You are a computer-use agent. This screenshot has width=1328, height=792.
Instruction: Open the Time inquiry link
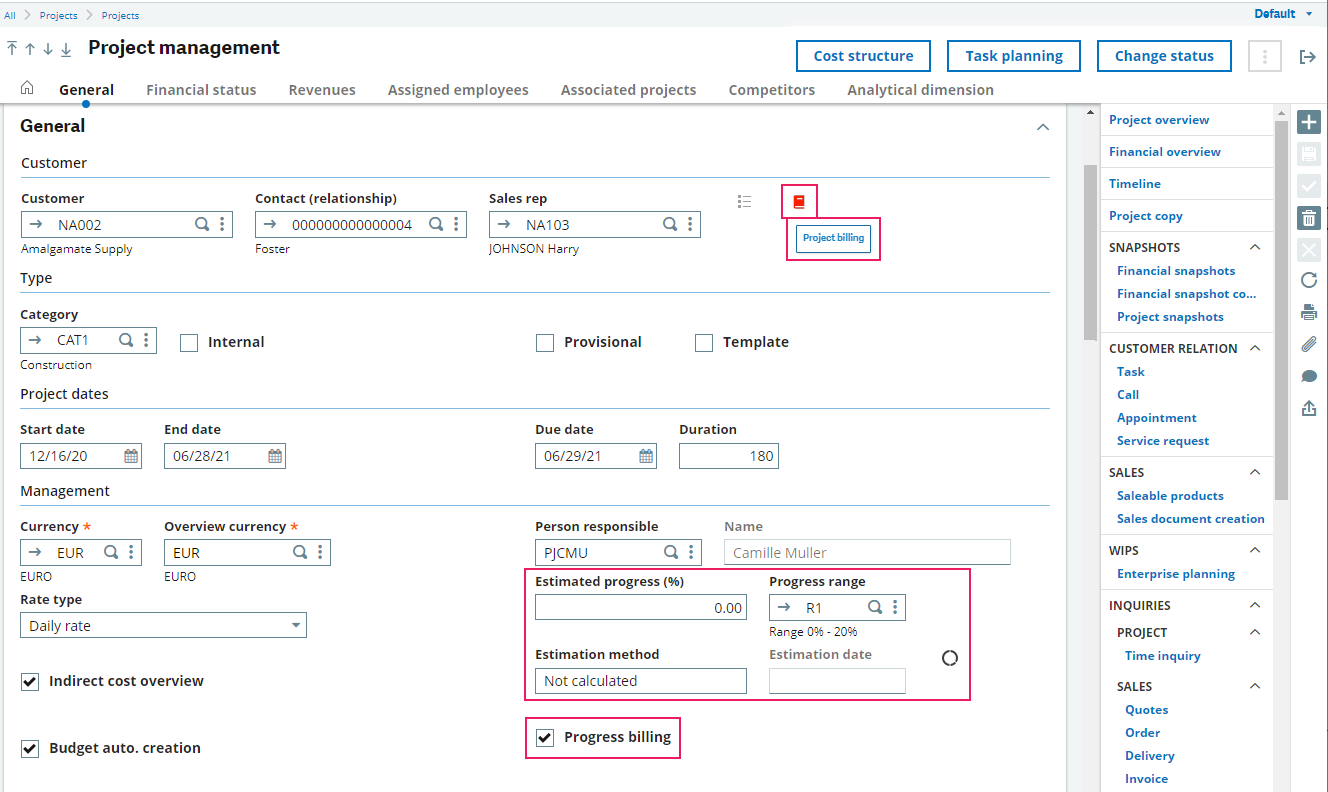tap(1162, 655)
